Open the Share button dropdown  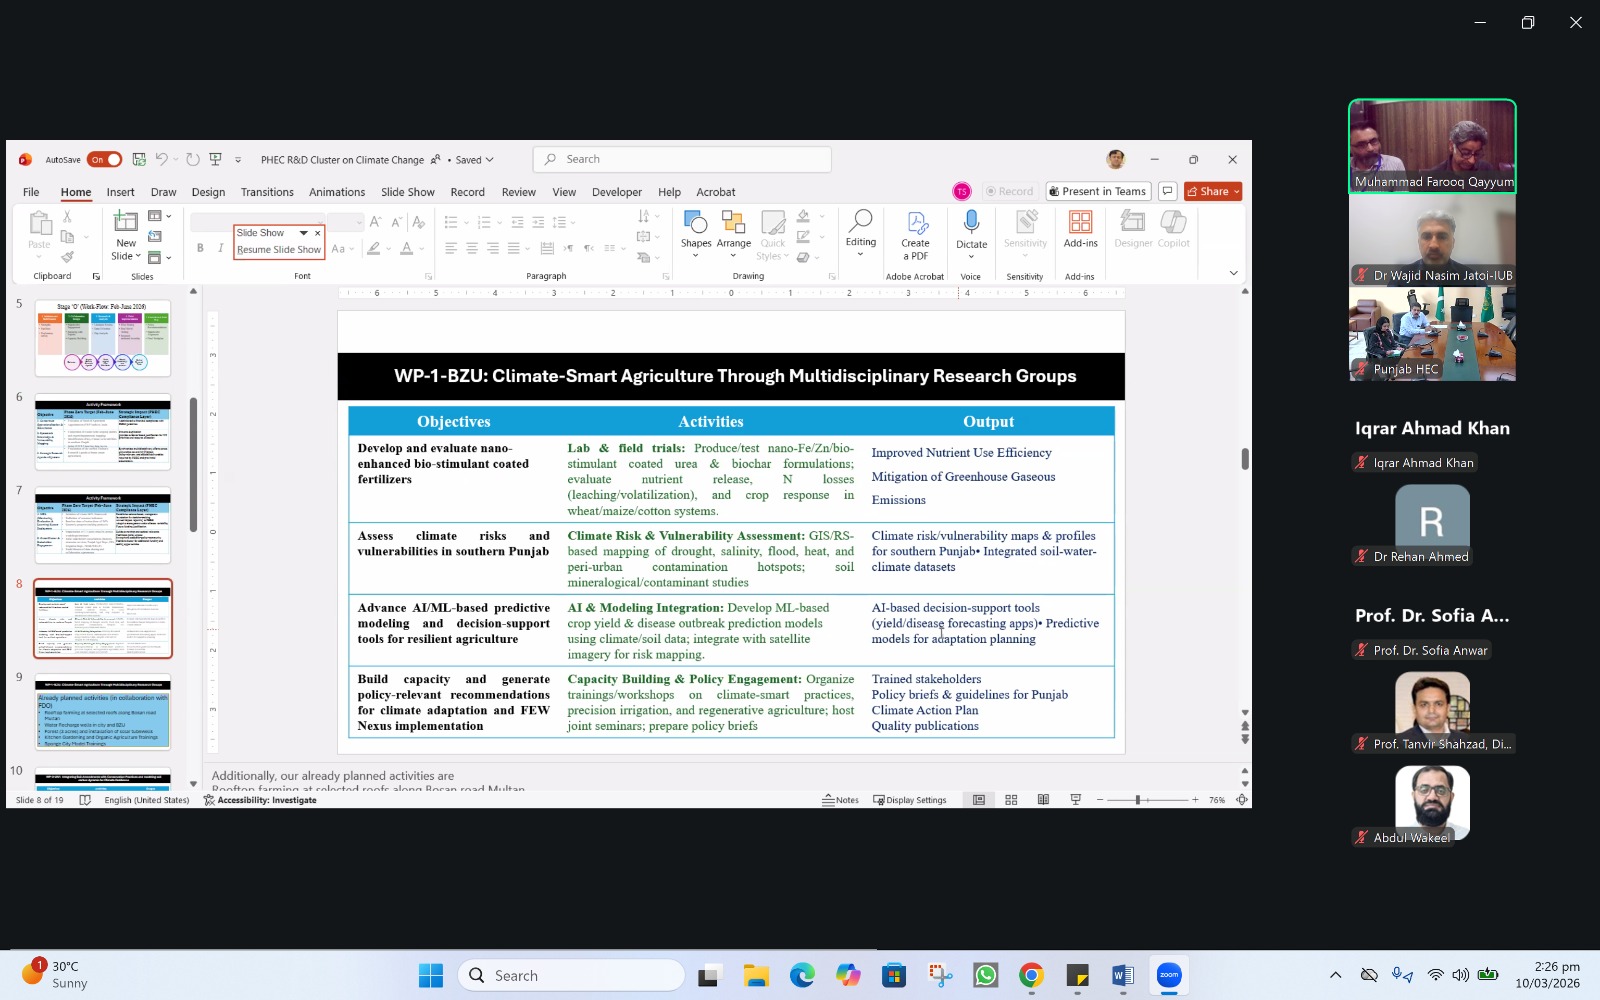click(1237, 192)
